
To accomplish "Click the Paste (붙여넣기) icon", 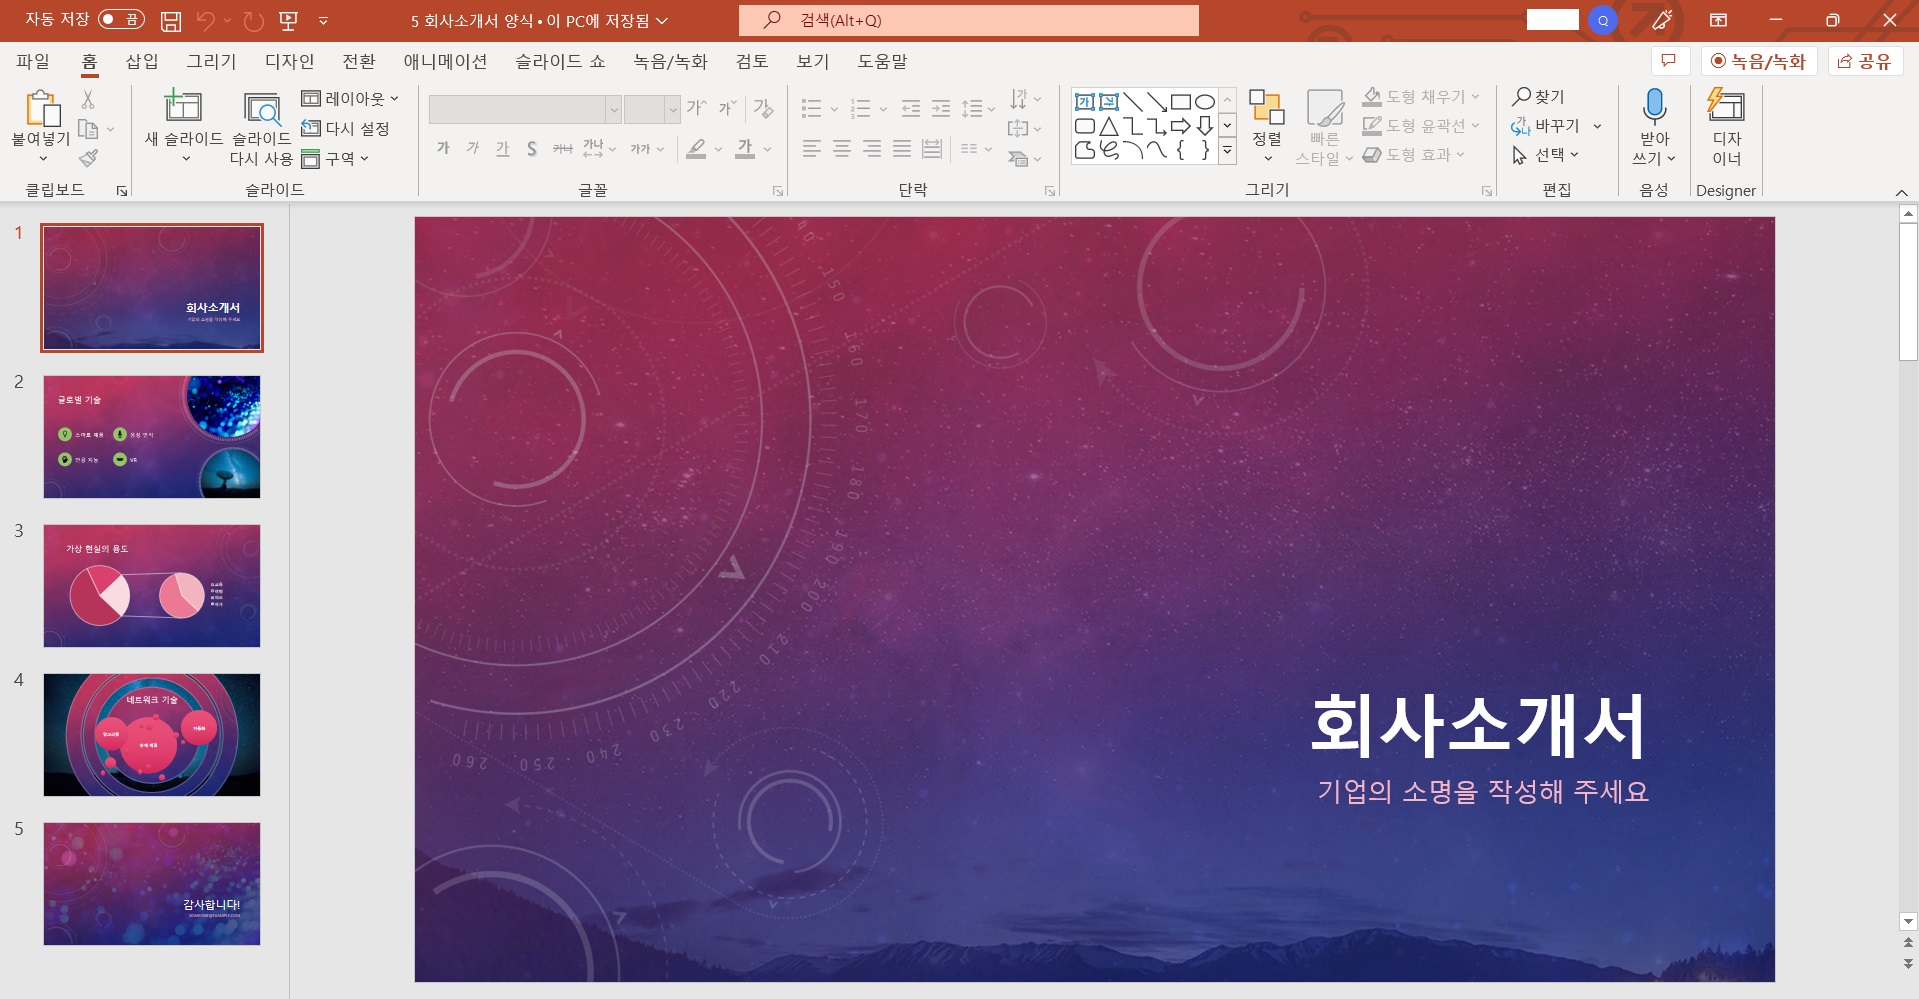I will click(x=41, y=108).
